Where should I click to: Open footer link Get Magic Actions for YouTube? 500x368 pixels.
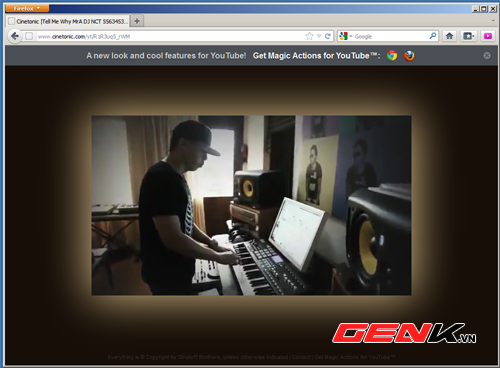pos(355,357)
